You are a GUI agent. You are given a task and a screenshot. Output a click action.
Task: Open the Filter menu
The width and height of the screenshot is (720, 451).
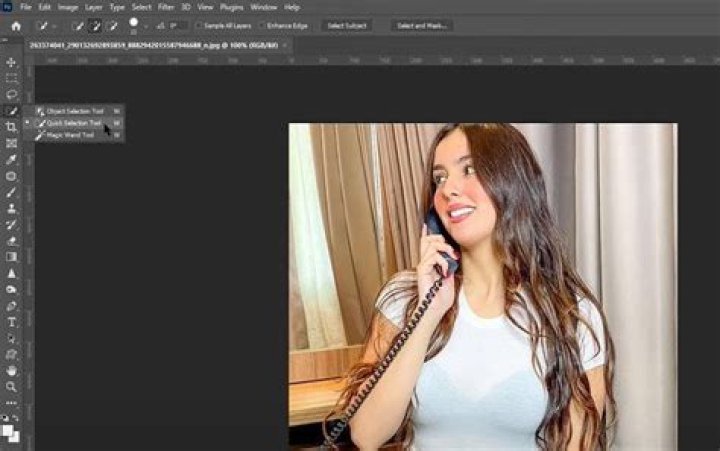pos(166,7)
